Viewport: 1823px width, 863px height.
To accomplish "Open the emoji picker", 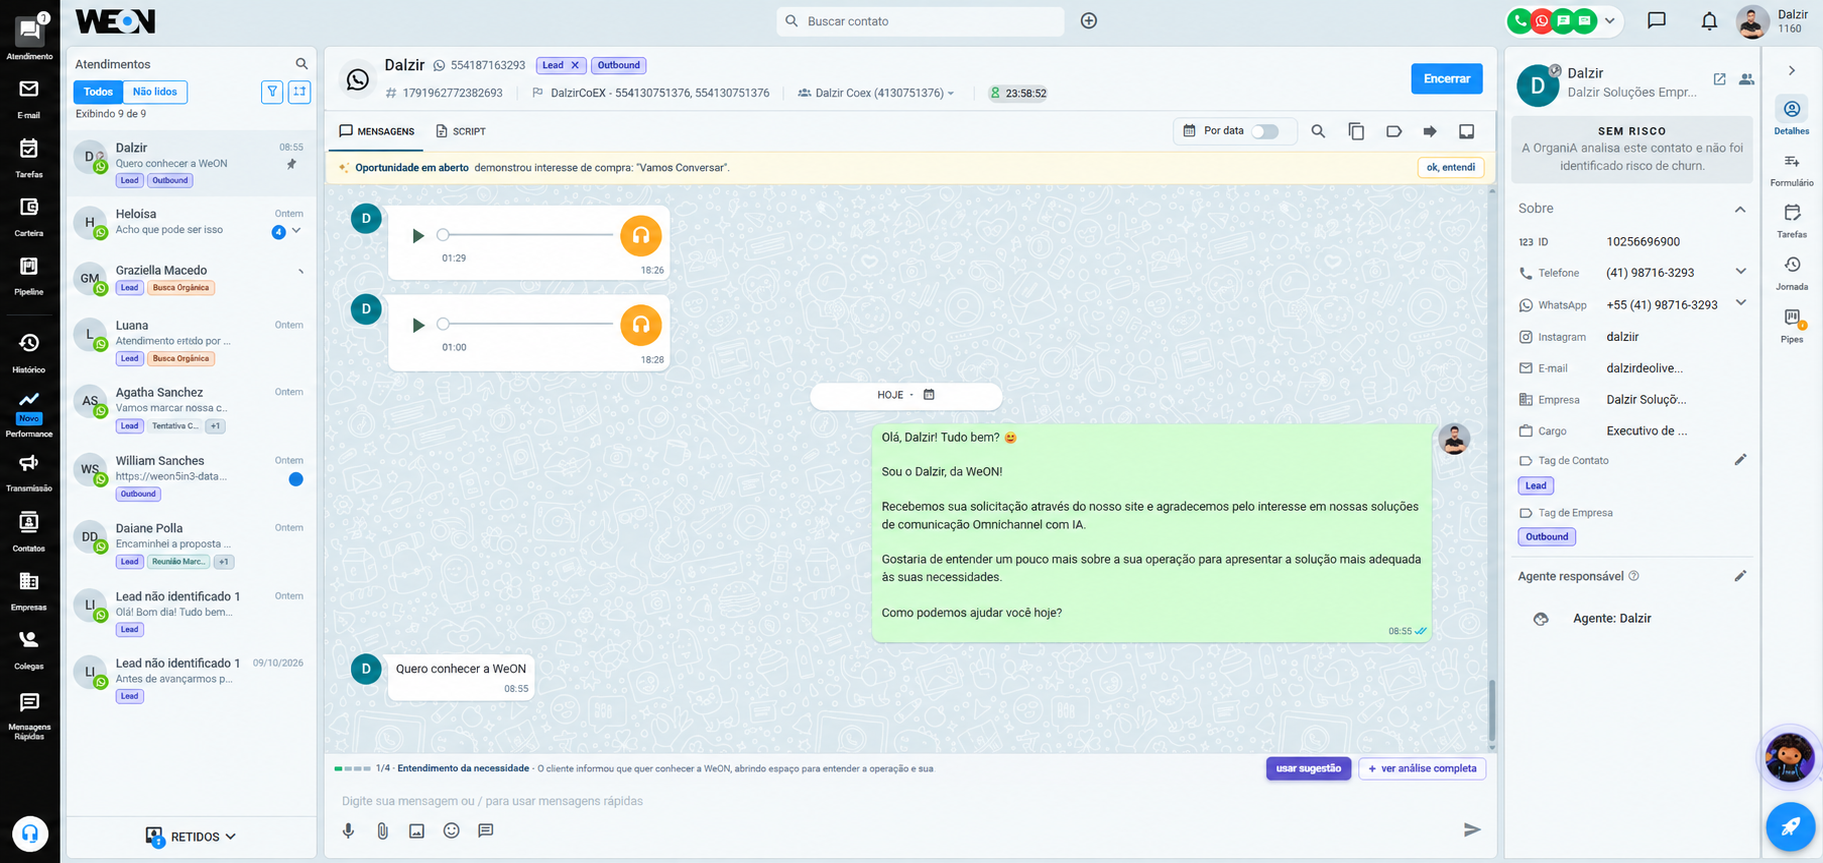I will 451,831.
